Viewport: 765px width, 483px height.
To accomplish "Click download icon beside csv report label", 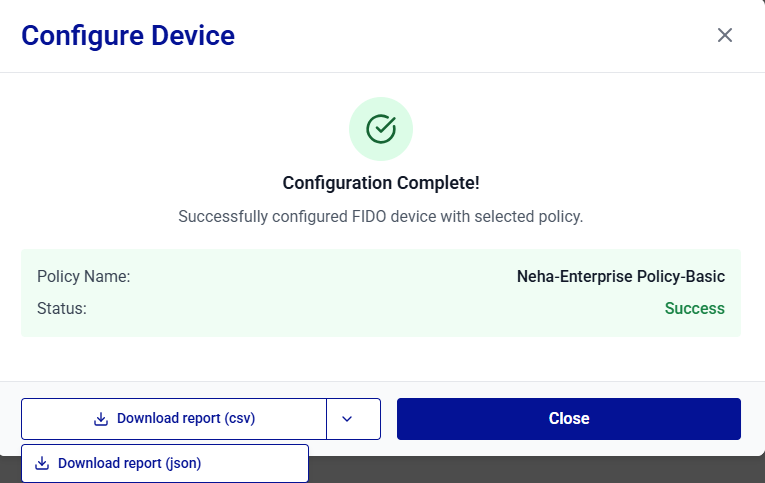I will coord(101,419).
